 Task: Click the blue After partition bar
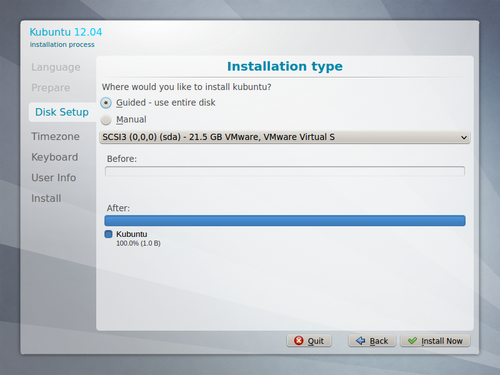(x=285, y=221)
